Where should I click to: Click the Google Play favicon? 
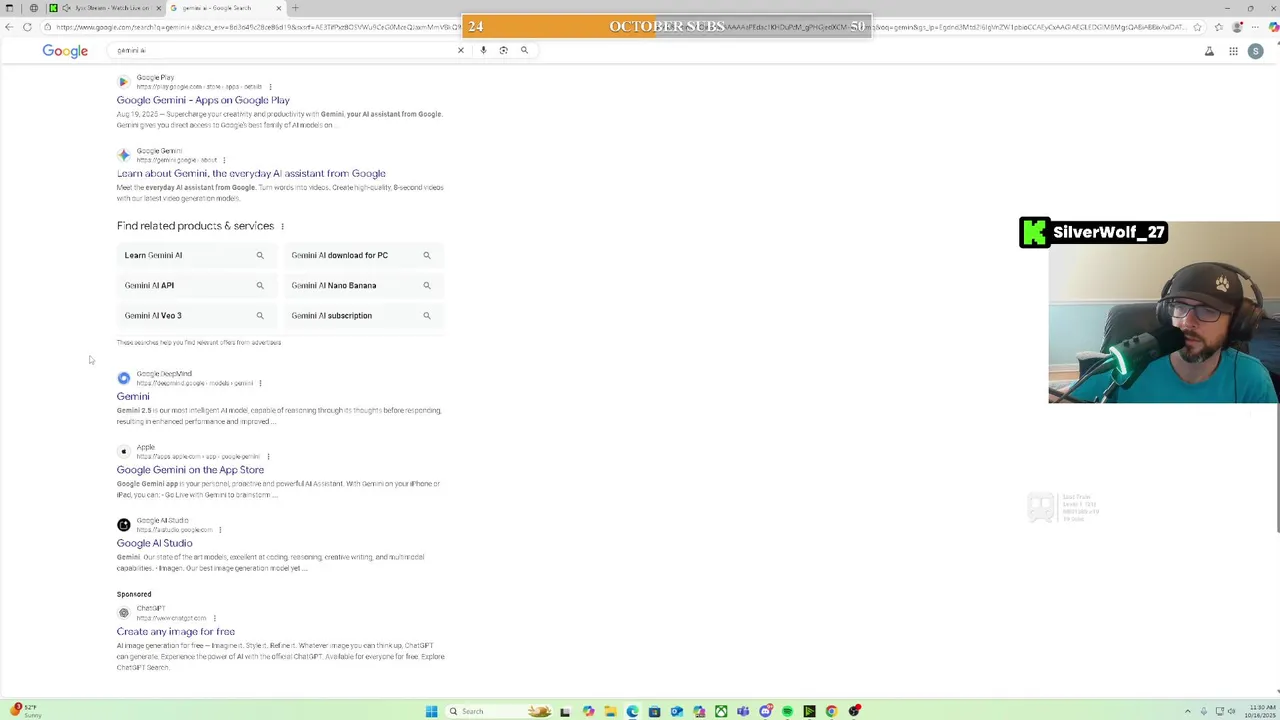pyautogui.click(x=124, y=82)
